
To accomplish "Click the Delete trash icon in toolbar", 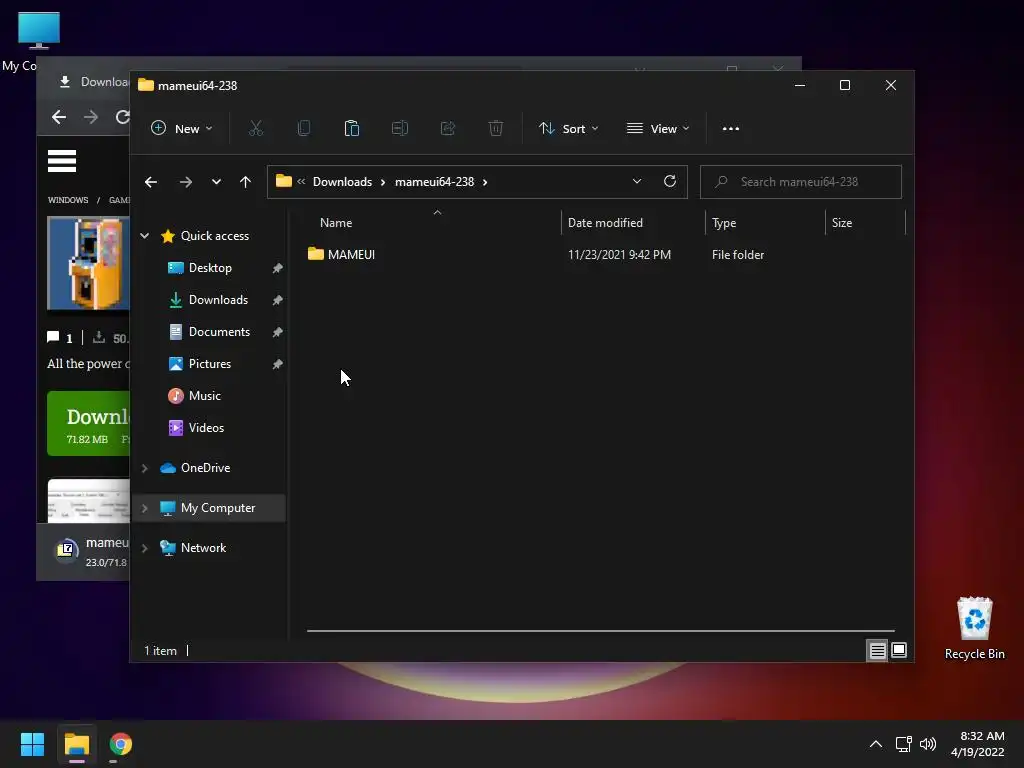I will 496,129.
